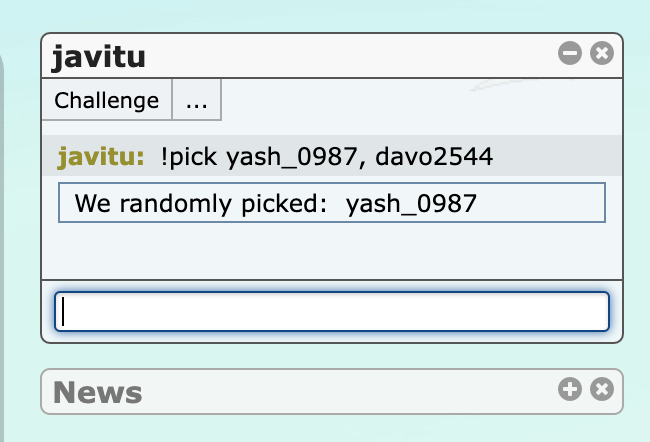Viewport: 650px width, 442px height.
Task: Click empty toolbar space right of the dots button
Action: pos(421,100)
